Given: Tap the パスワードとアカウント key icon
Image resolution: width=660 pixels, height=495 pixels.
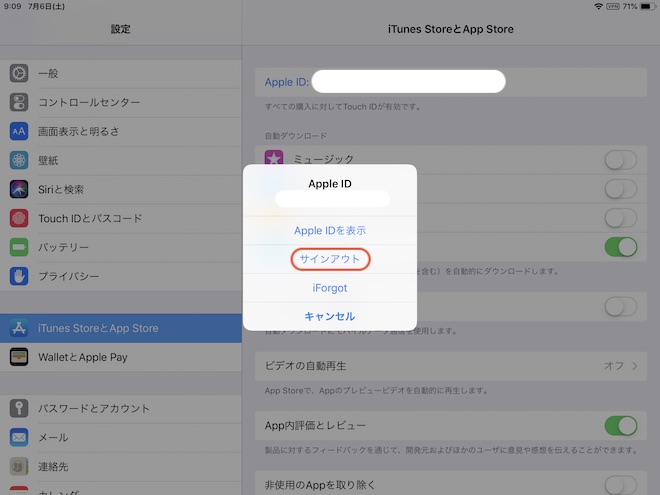Looking at the screenshot, I should (x=19, y=408).
